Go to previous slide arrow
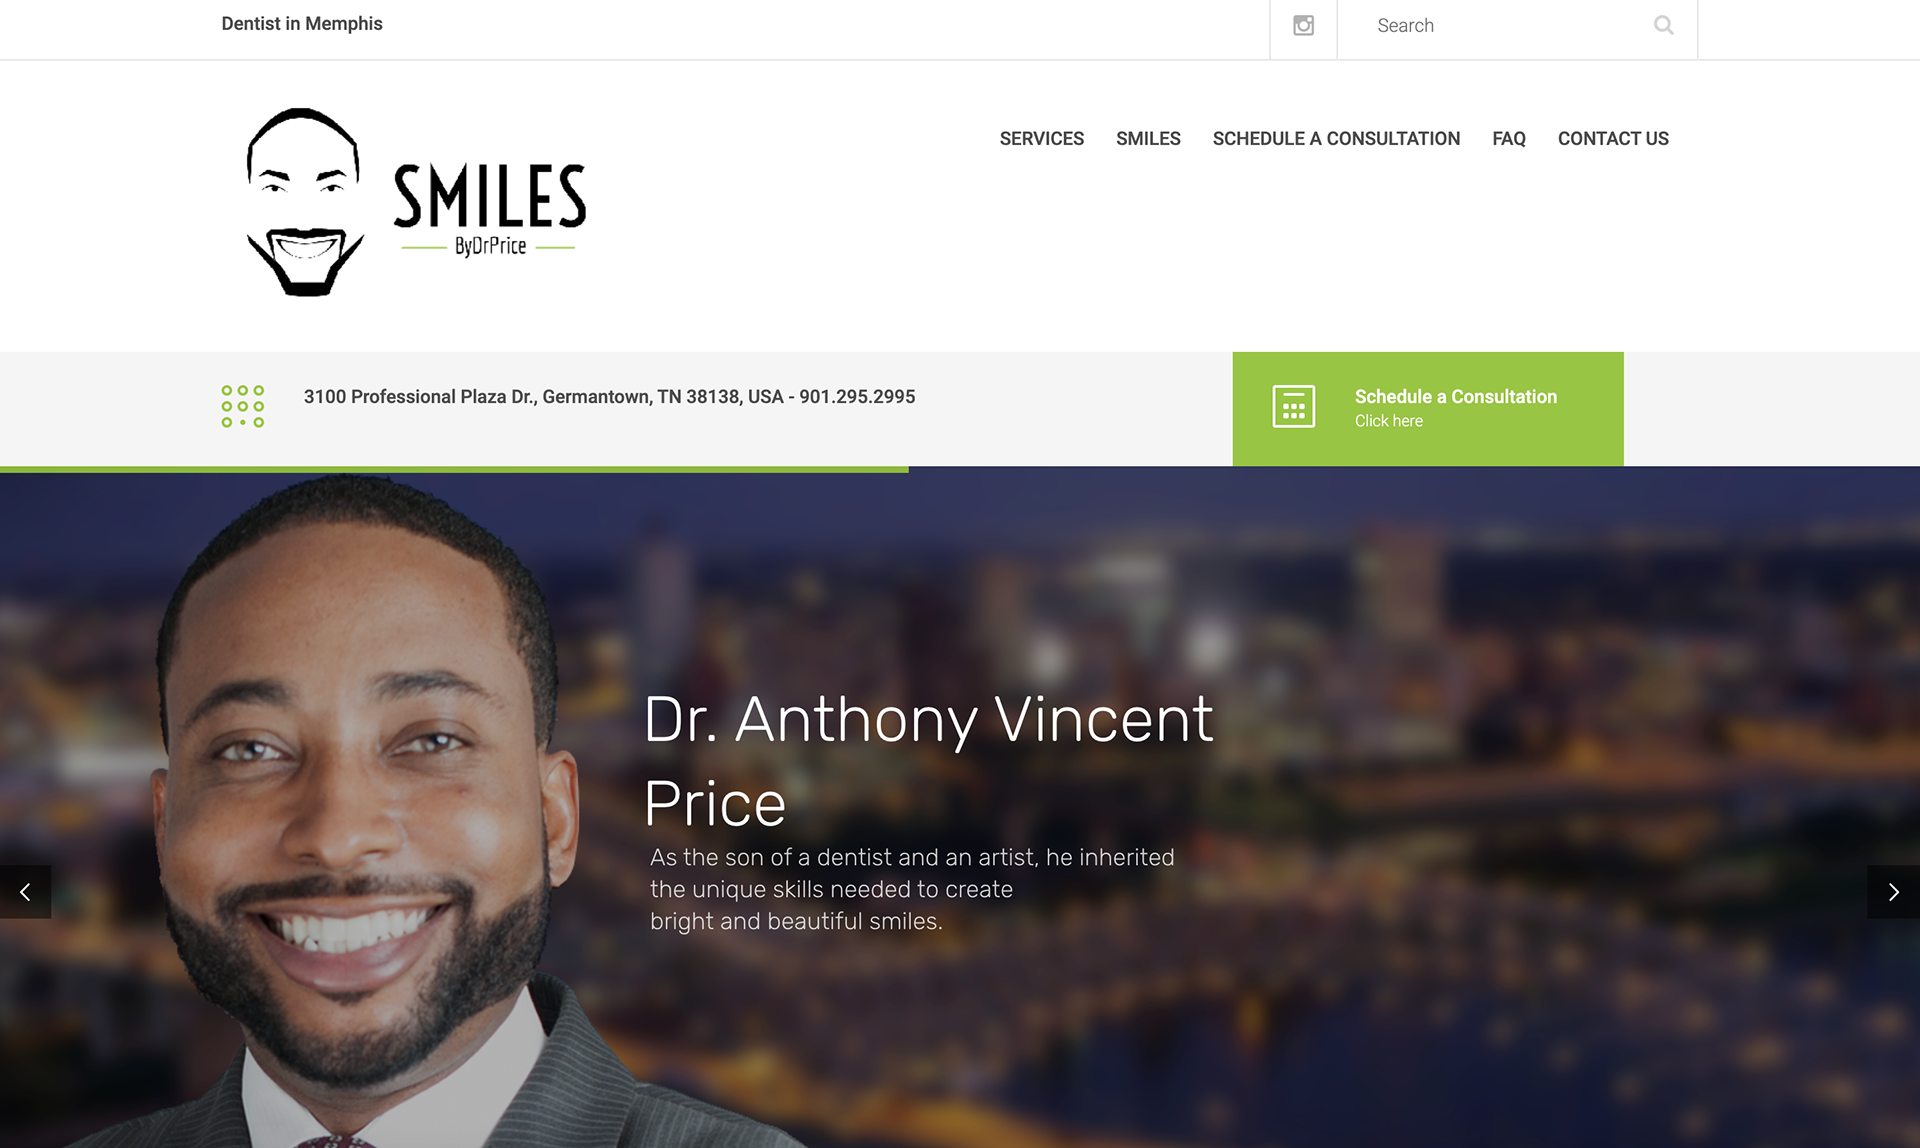 25,892
